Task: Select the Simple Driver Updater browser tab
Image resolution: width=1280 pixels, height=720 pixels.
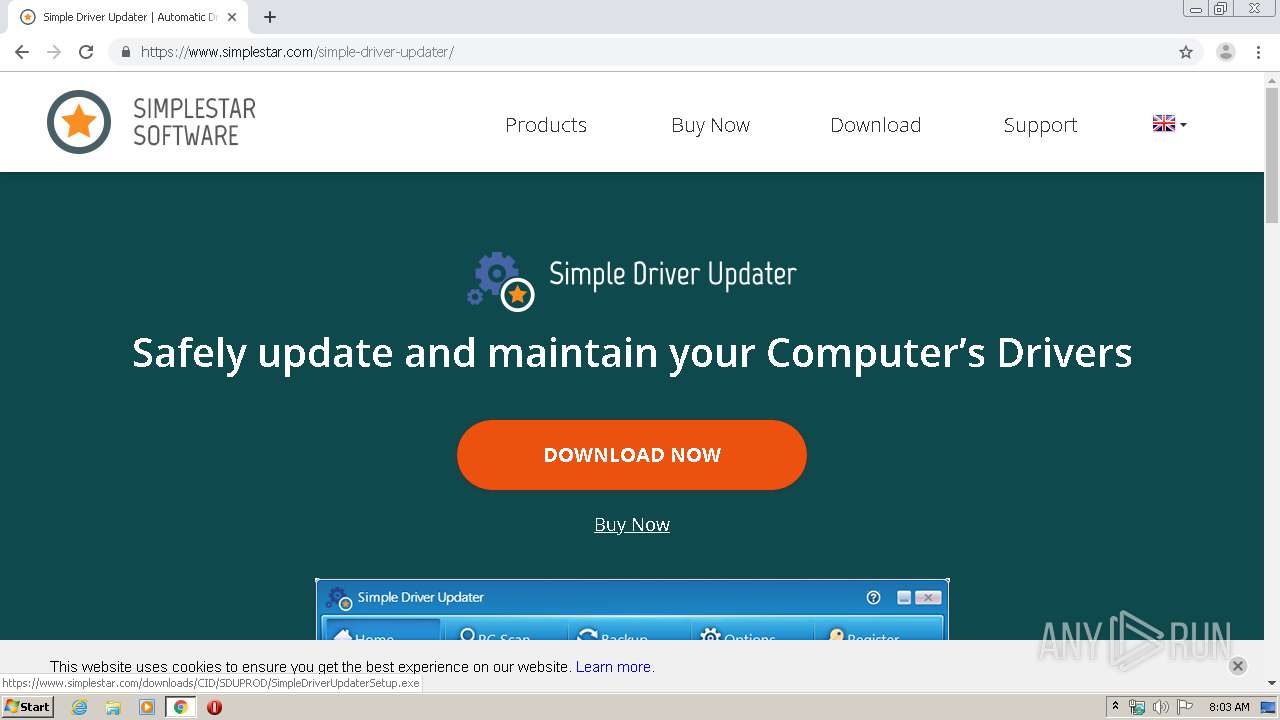Action: pyautogui.click(x=128, y=17)
